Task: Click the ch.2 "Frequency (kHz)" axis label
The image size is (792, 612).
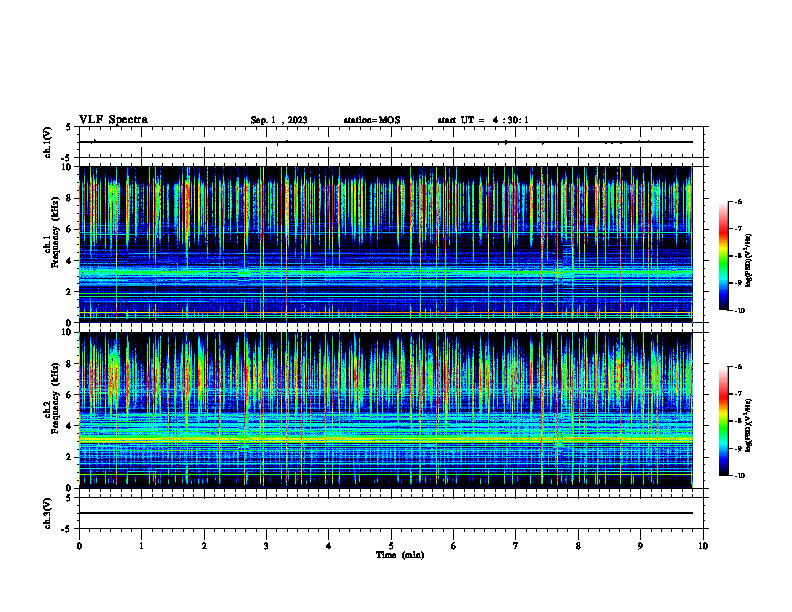Action: (x=55, y=398)
